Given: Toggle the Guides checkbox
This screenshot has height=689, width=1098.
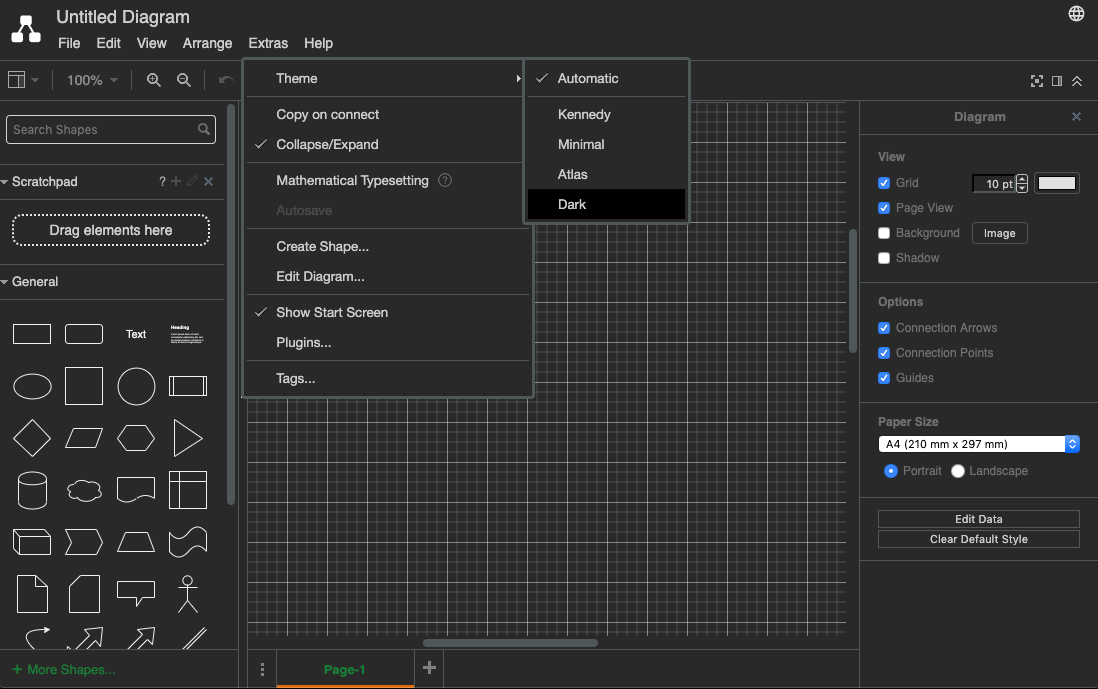Looking at the screenshot, I should tap(884, 378).
